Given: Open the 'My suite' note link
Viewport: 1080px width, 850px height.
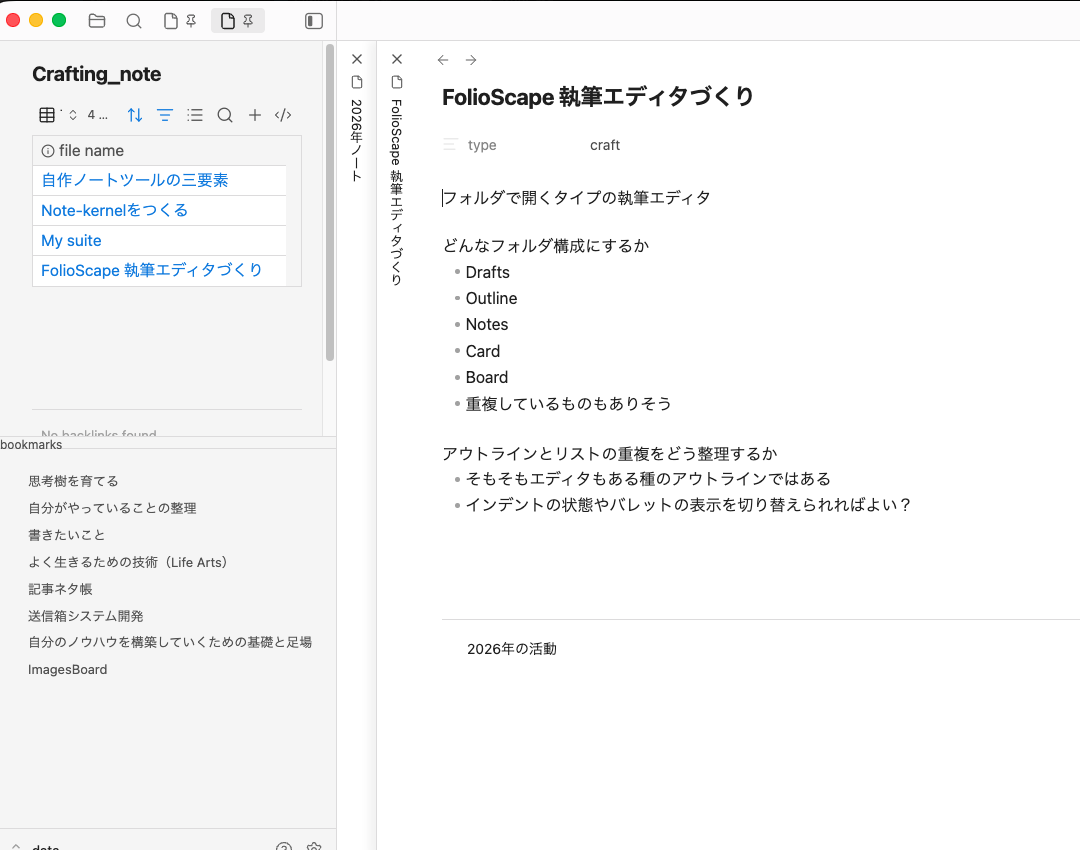Looking at the screenshot, I should (x=71, y=240).
